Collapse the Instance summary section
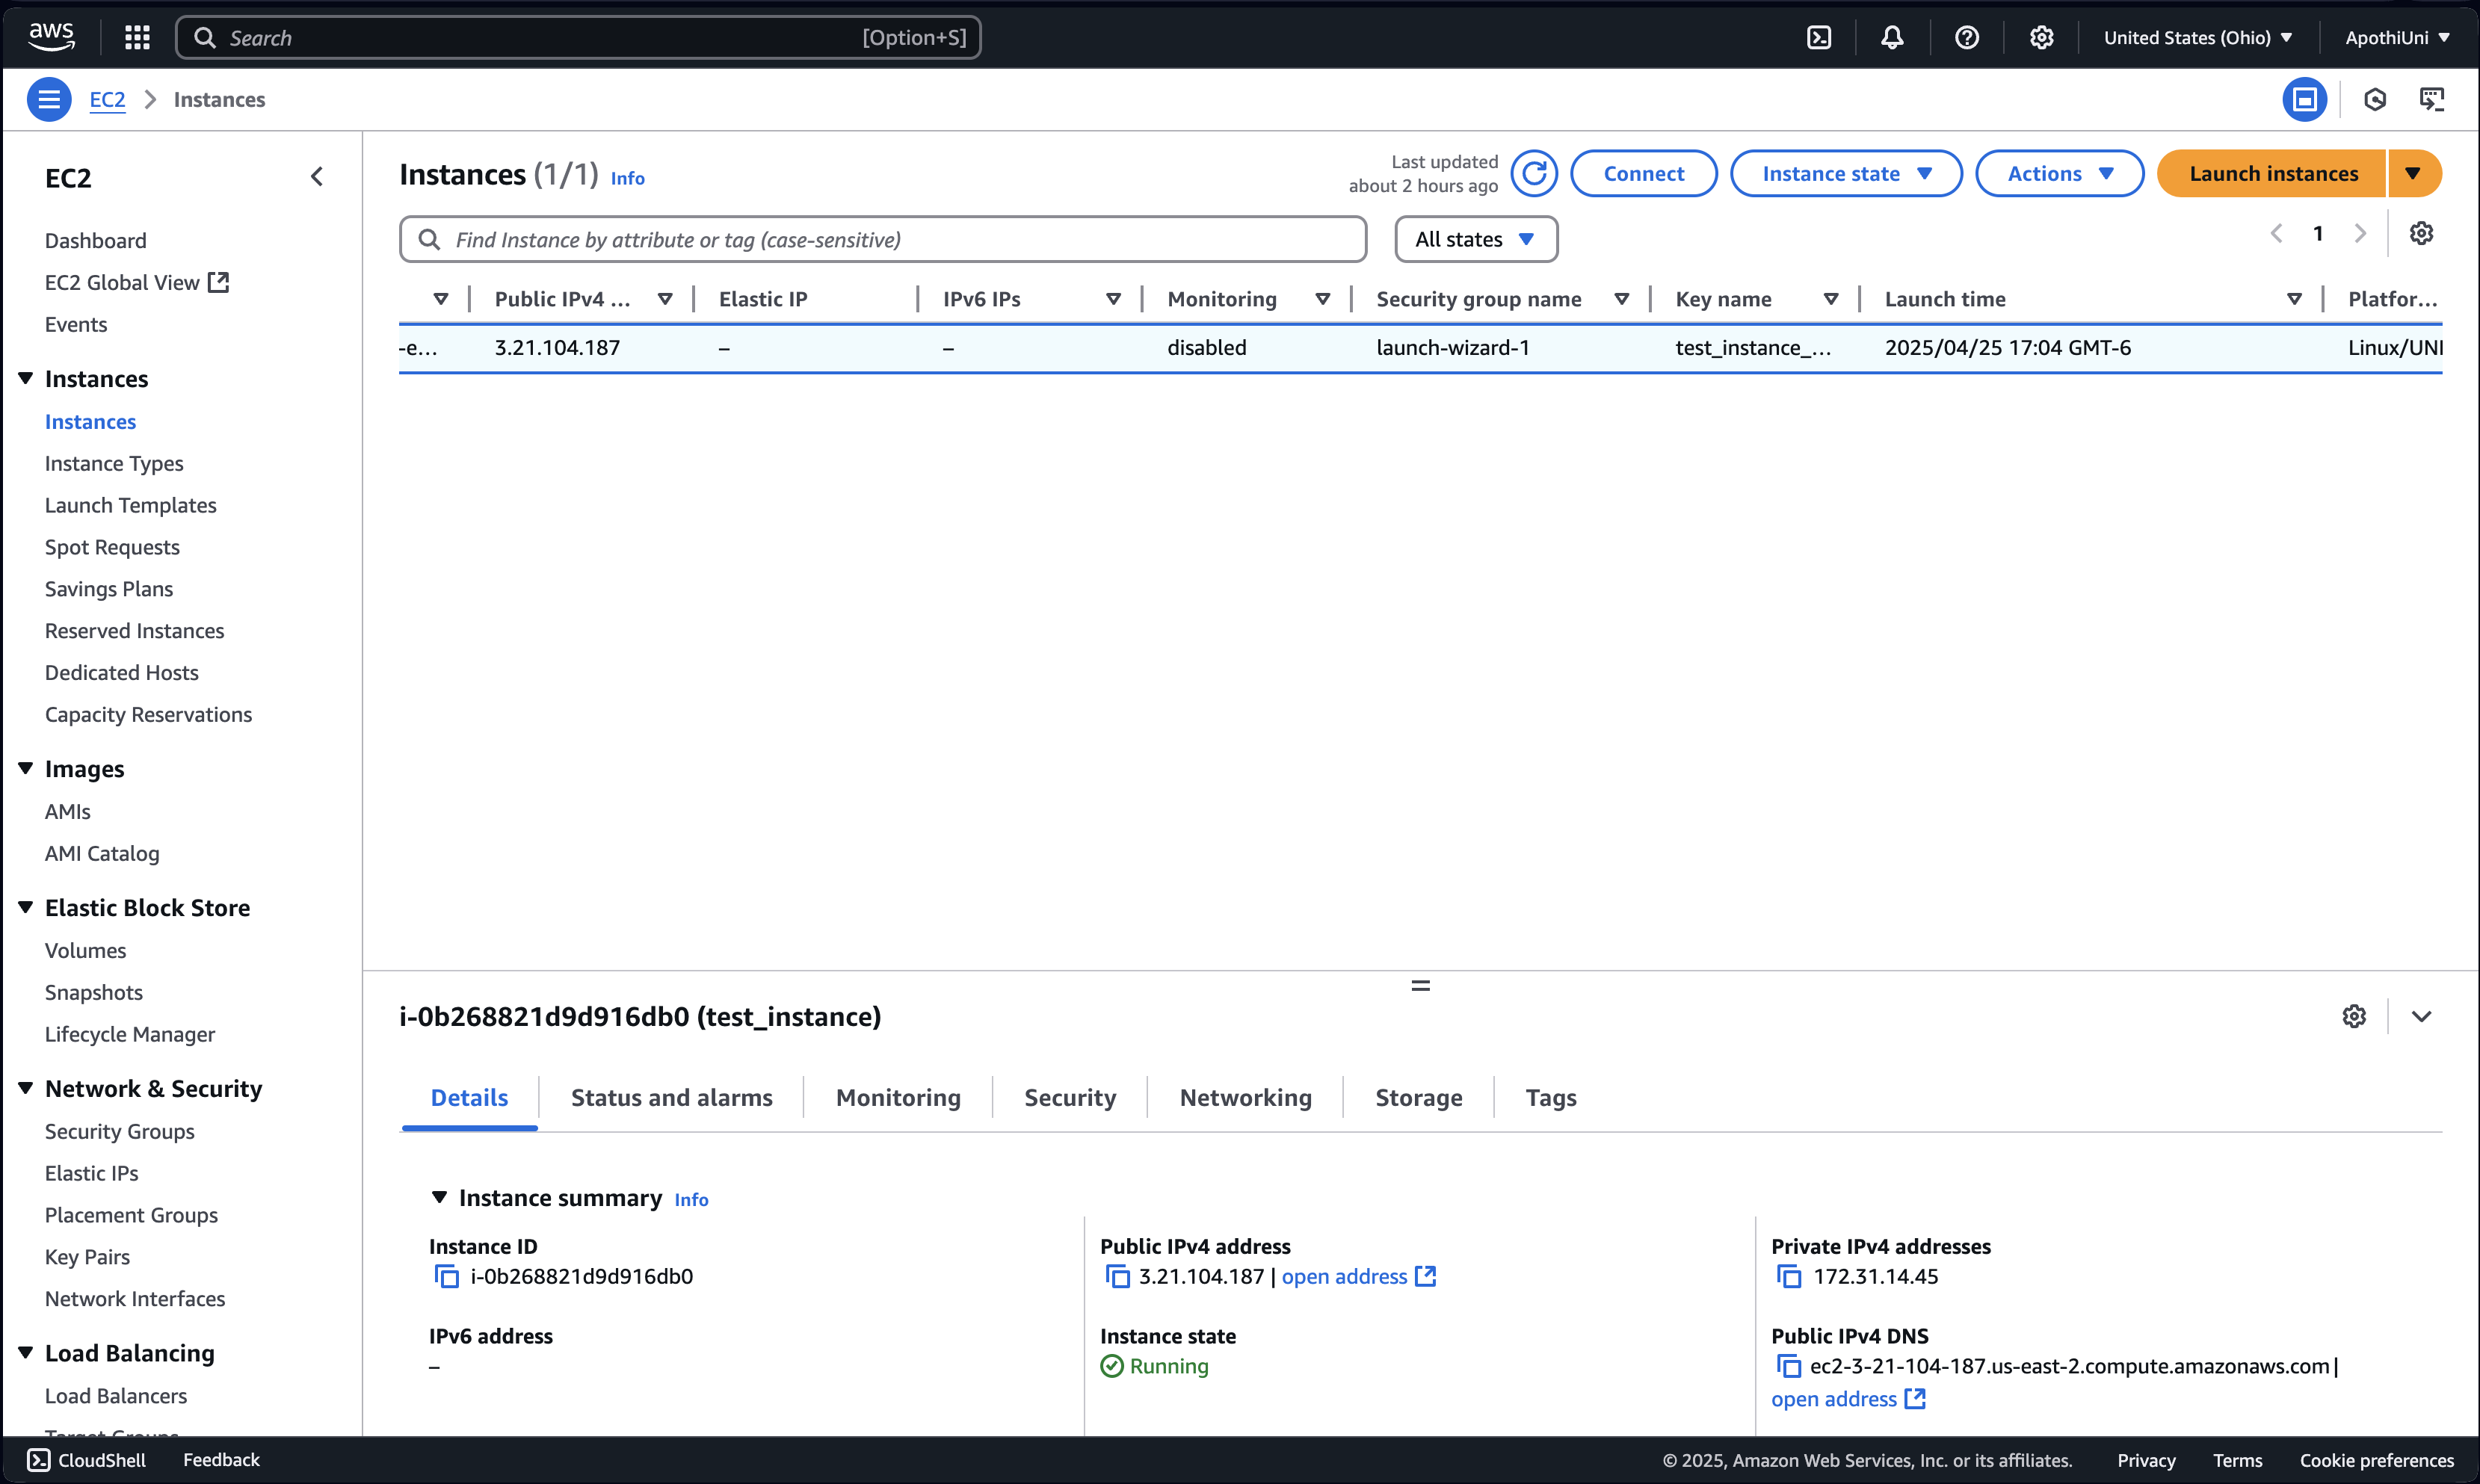Viewport: 2480px width, 1484px height. click(441, 1196)
